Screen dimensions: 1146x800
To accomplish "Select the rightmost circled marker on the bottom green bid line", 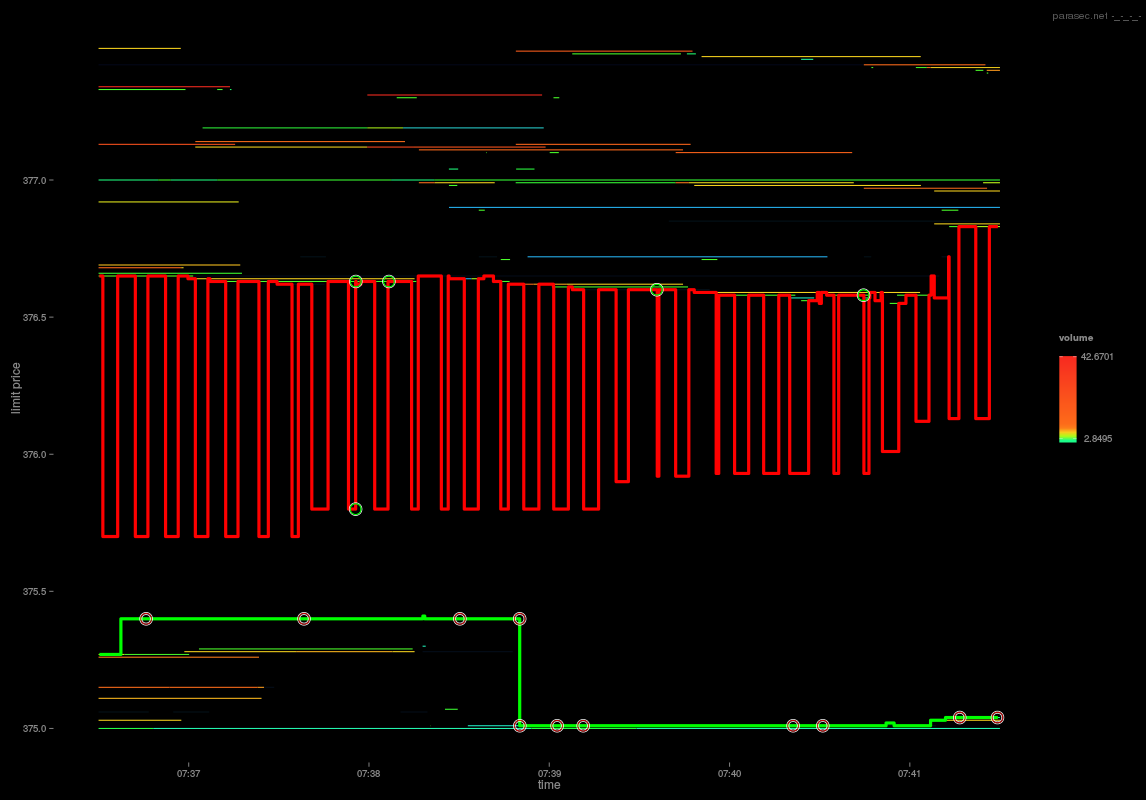I will click(x=997, y=716).
